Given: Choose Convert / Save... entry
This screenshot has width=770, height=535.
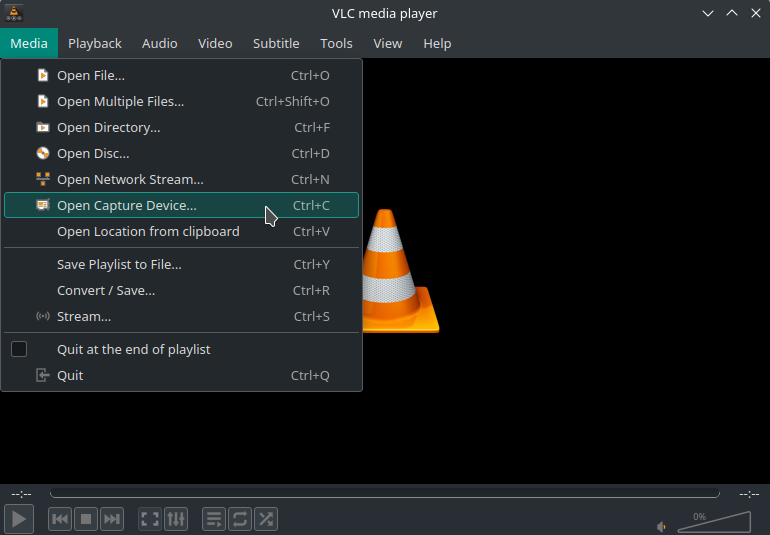Looking at the screenshot, I should [x=182, y=290].
